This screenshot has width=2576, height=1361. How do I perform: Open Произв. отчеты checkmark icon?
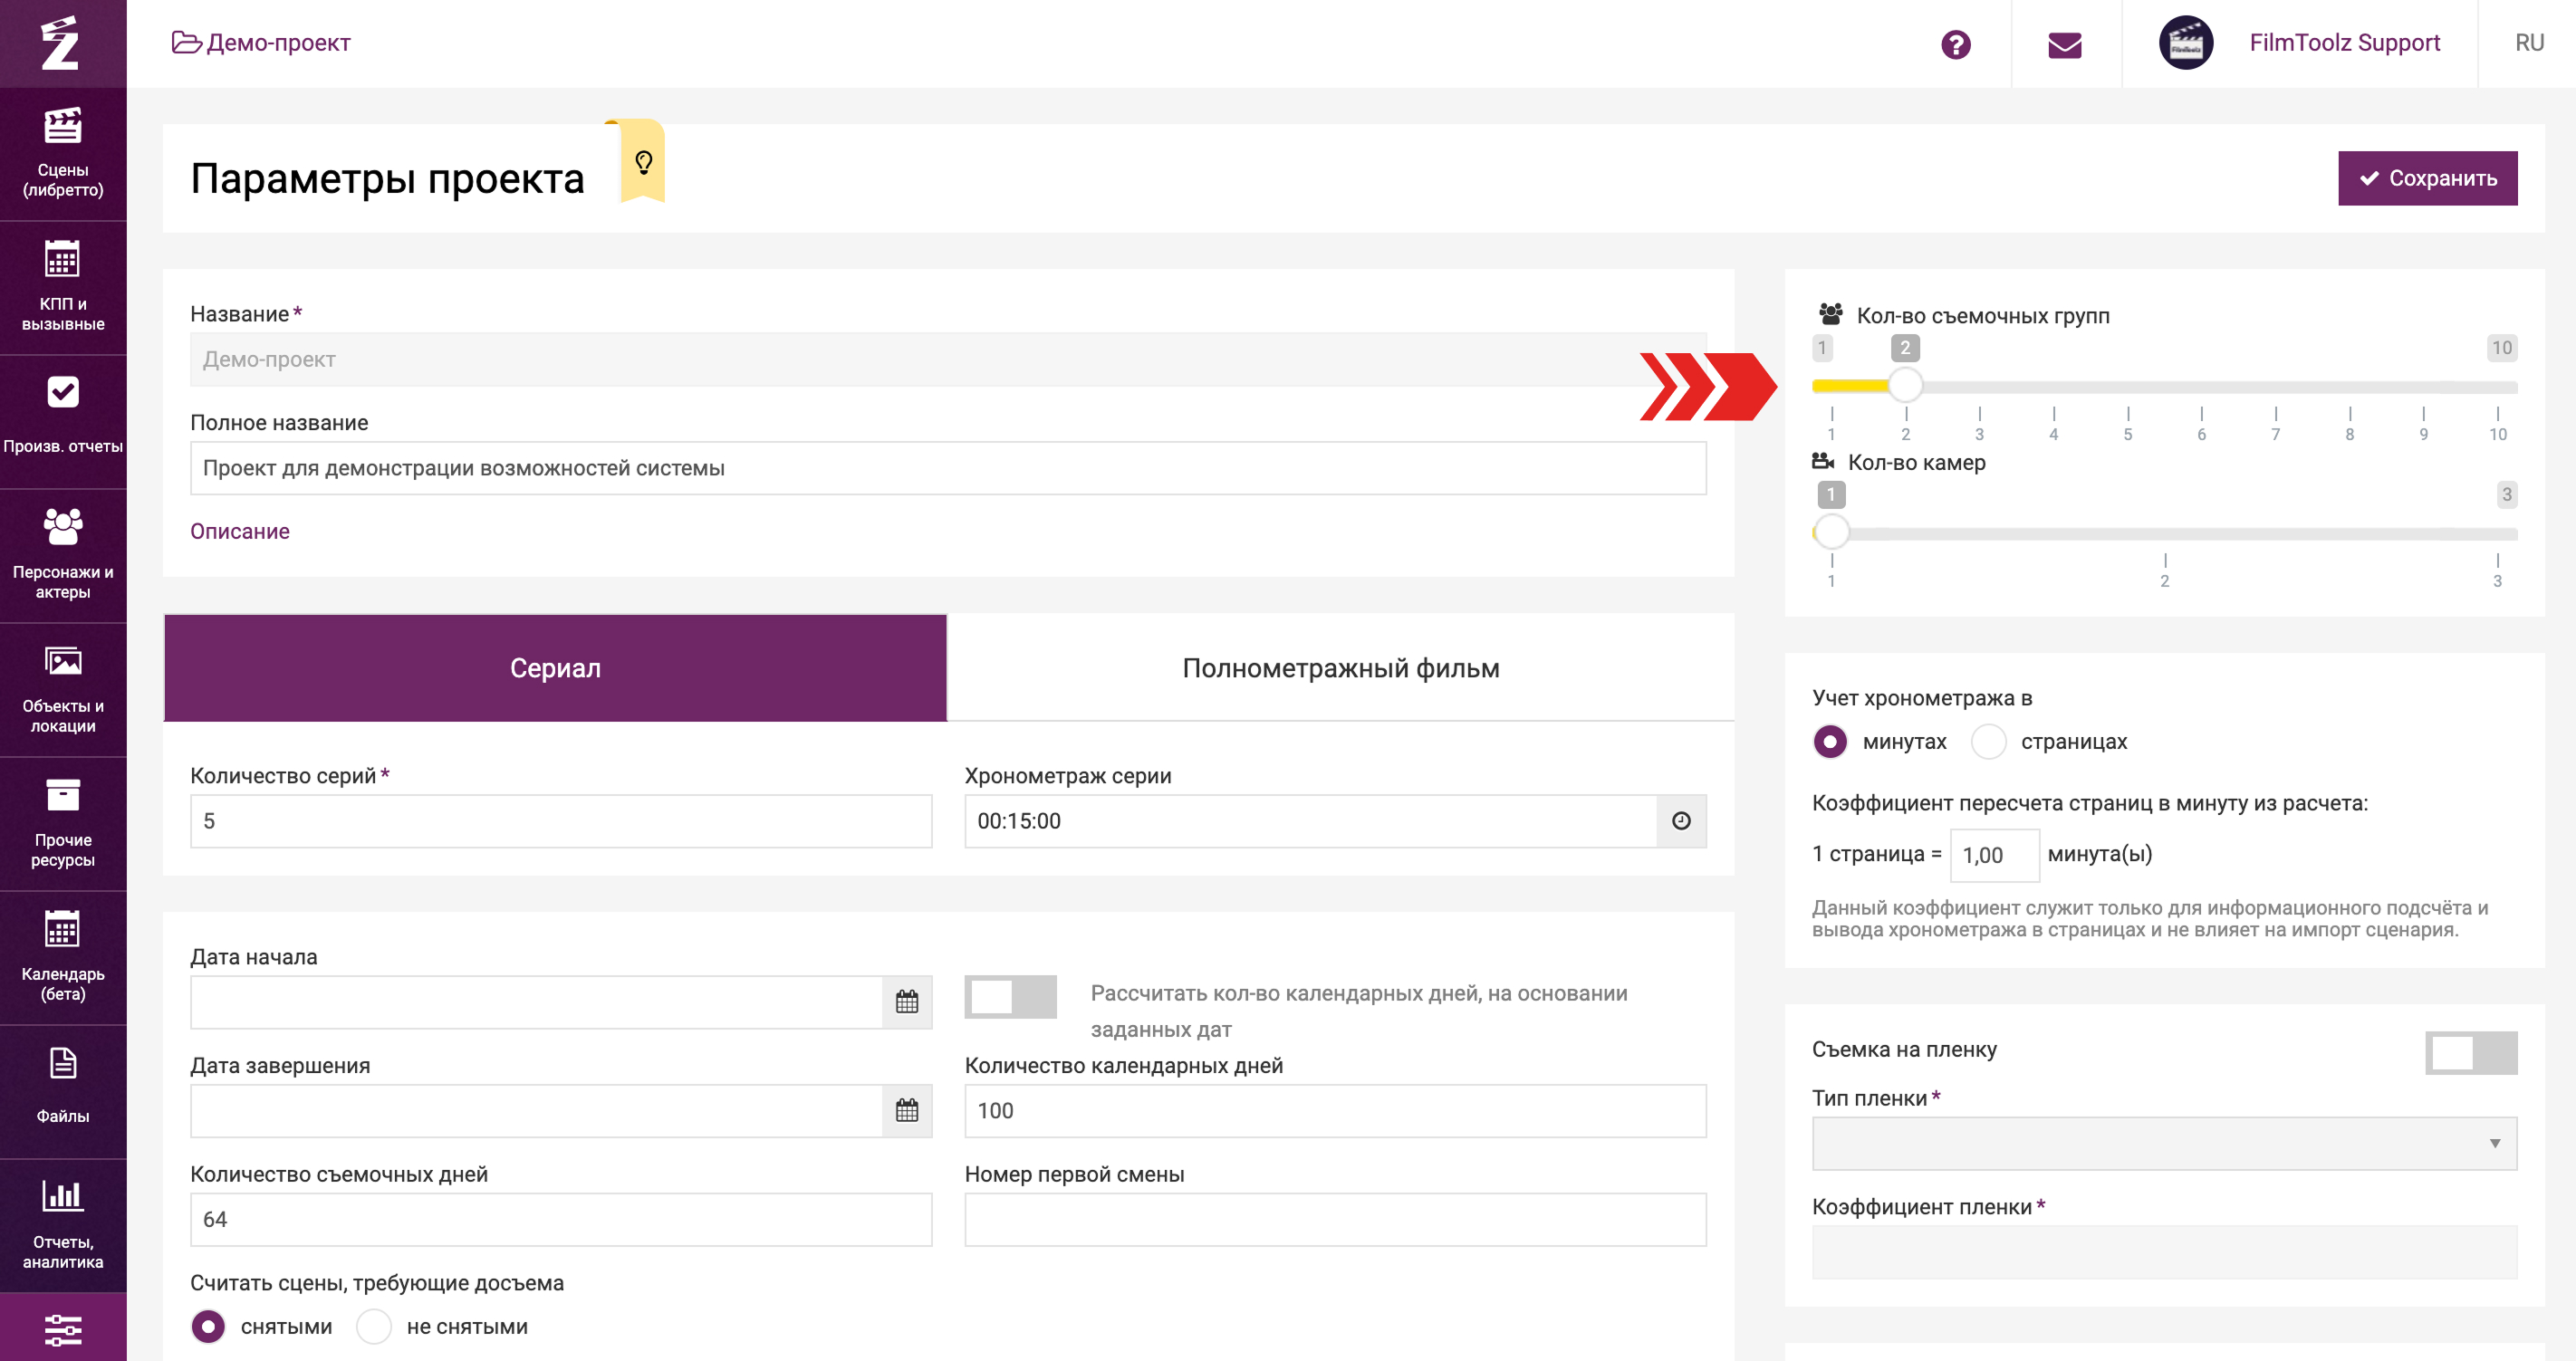[62, 393]
